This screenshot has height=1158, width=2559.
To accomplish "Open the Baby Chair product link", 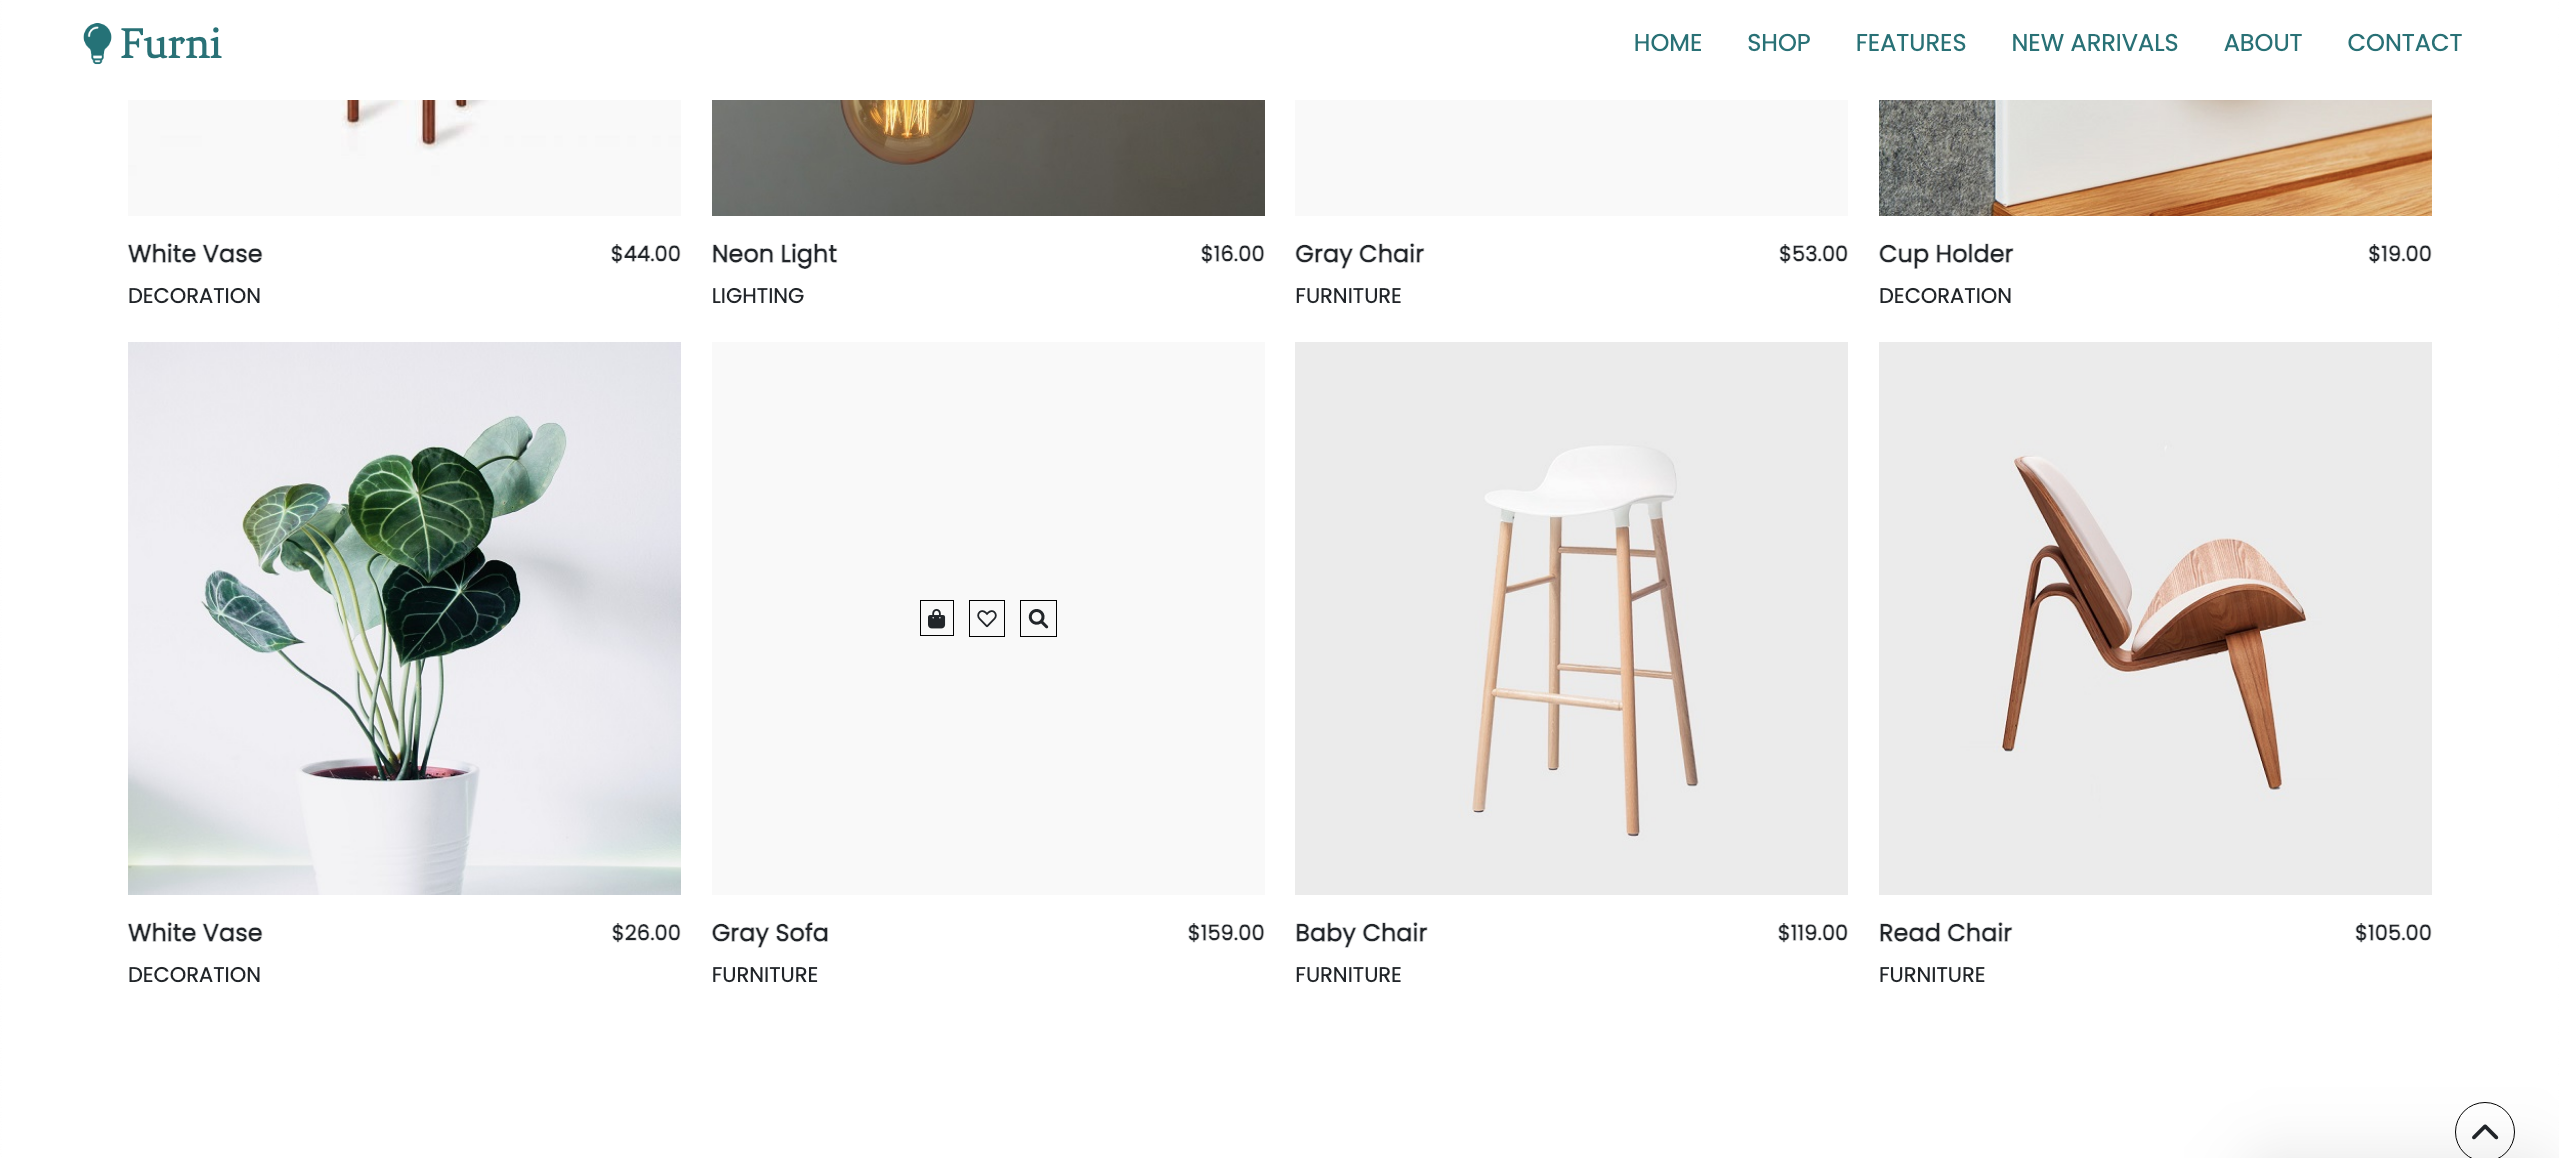I will coord(1360,933).
